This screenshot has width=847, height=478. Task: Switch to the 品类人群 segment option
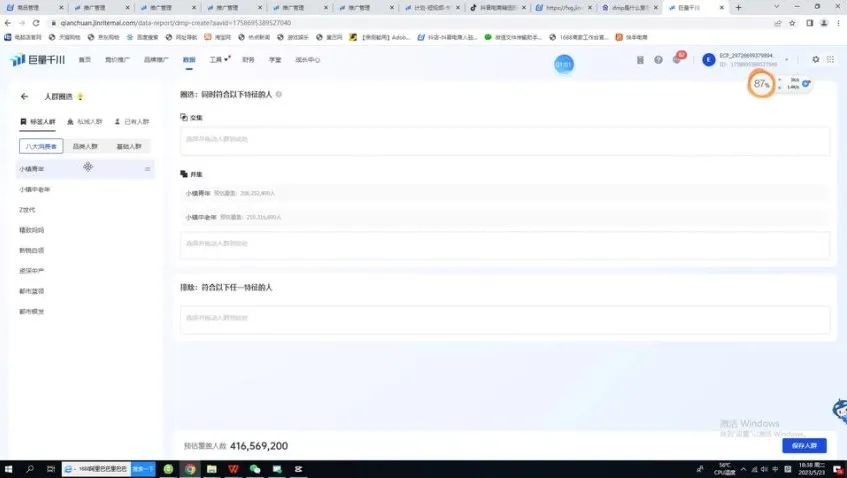pyautogui.click(x=86, y=146)
